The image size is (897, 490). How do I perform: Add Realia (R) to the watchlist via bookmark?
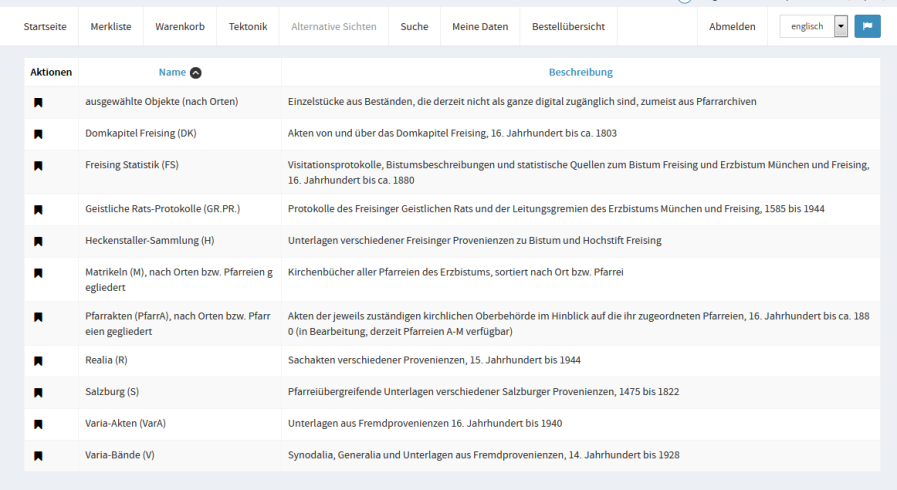39,360
